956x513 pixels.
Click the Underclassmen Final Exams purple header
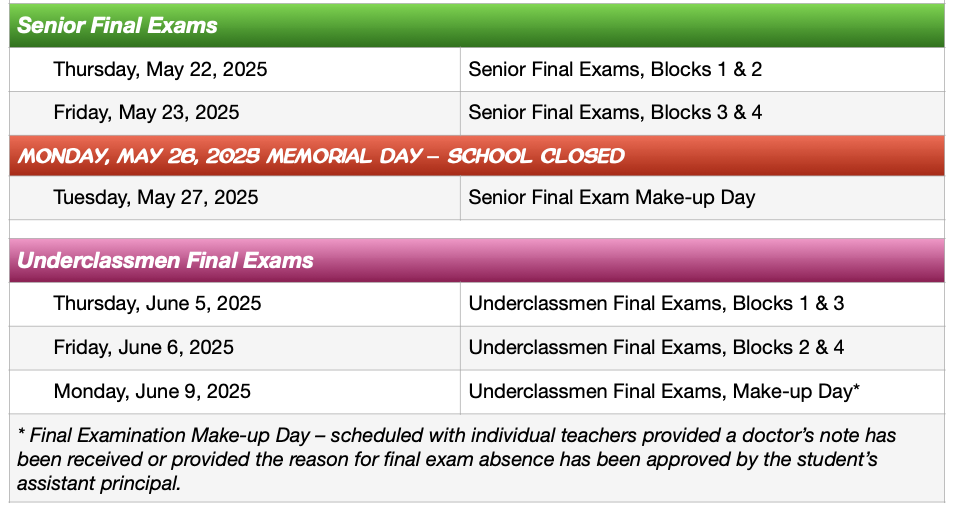pos(477,260)
